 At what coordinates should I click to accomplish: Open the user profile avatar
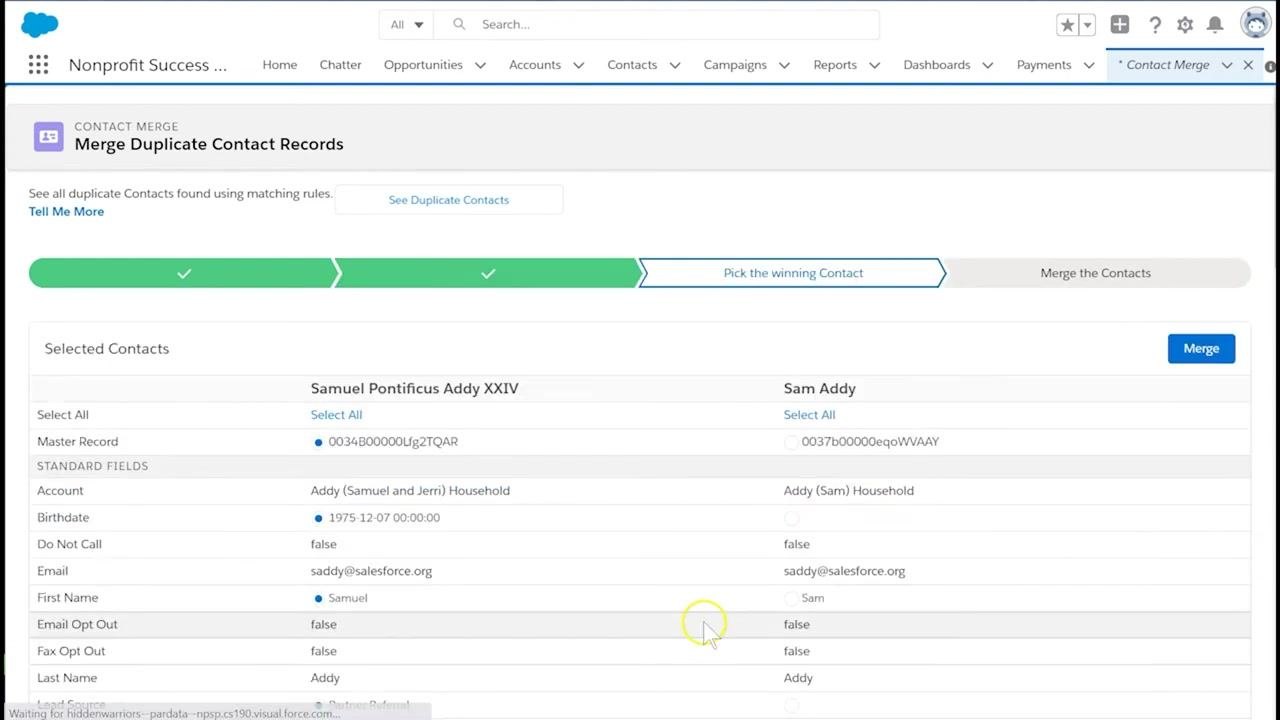click(x=1255, y=24)
